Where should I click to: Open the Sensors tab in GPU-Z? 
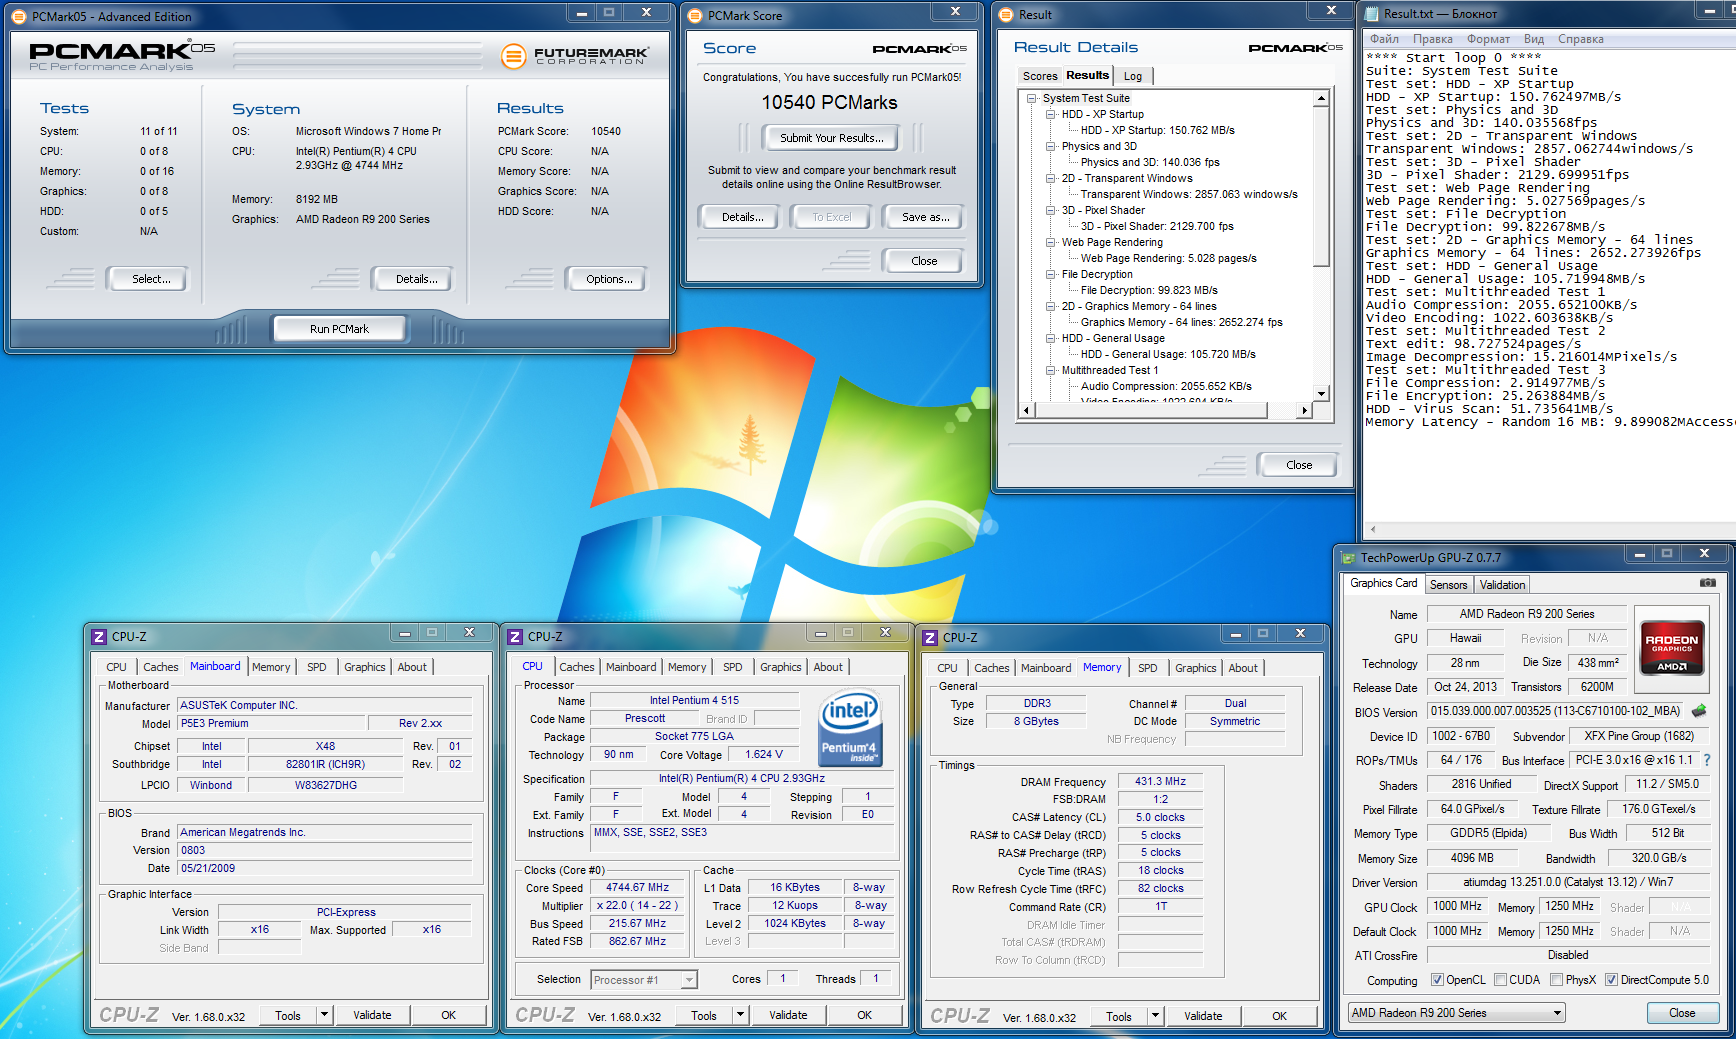click(1448, 585)
